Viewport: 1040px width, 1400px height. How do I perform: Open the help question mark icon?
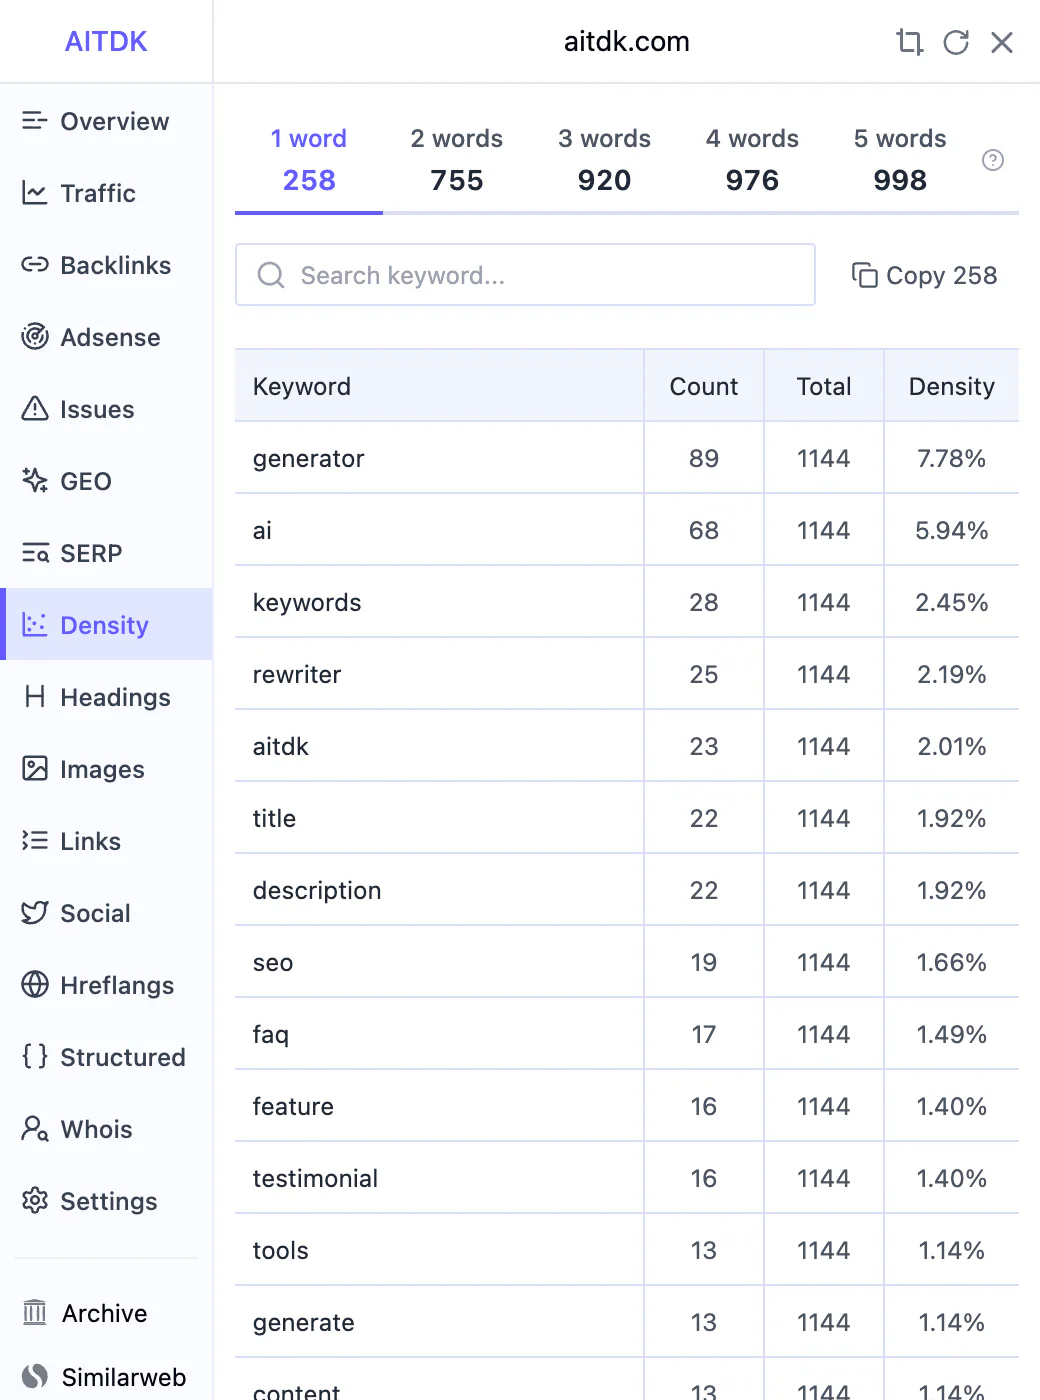(x=993, y=160)
